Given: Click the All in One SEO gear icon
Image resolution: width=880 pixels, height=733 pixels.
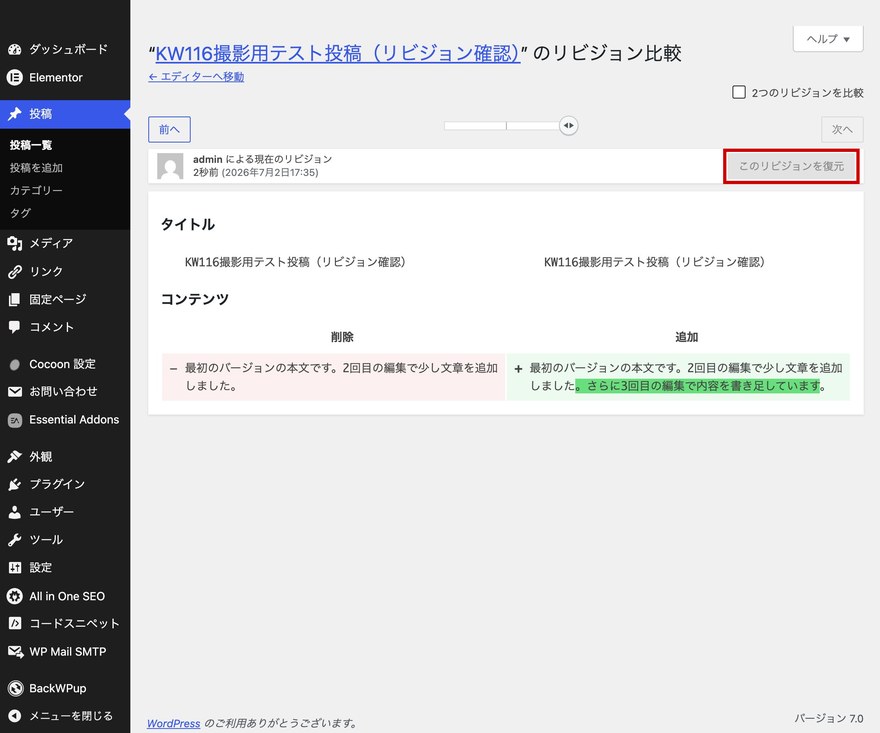Looking at the screenshot, I should 15,596.
